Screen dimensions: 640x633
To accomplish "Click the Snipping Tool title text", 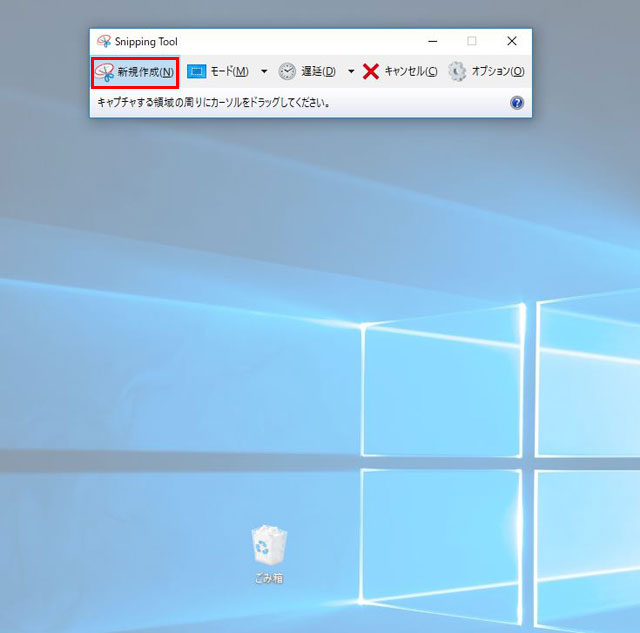I will pyautogui.click(x=146, y=42).
